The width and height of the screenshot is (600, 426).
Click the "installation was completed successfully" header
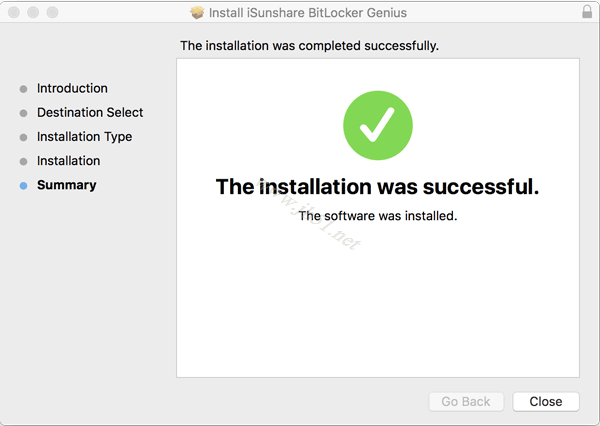pos(309,46)
